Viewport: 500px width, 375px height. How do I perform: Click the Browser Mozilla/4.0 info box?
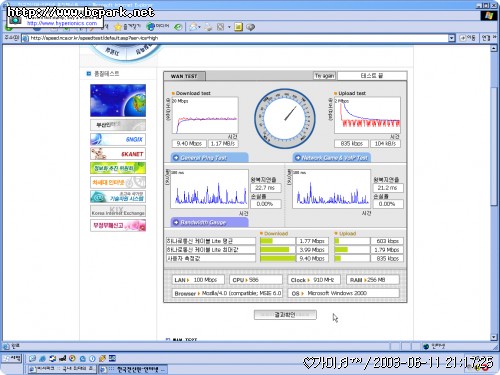227,293
